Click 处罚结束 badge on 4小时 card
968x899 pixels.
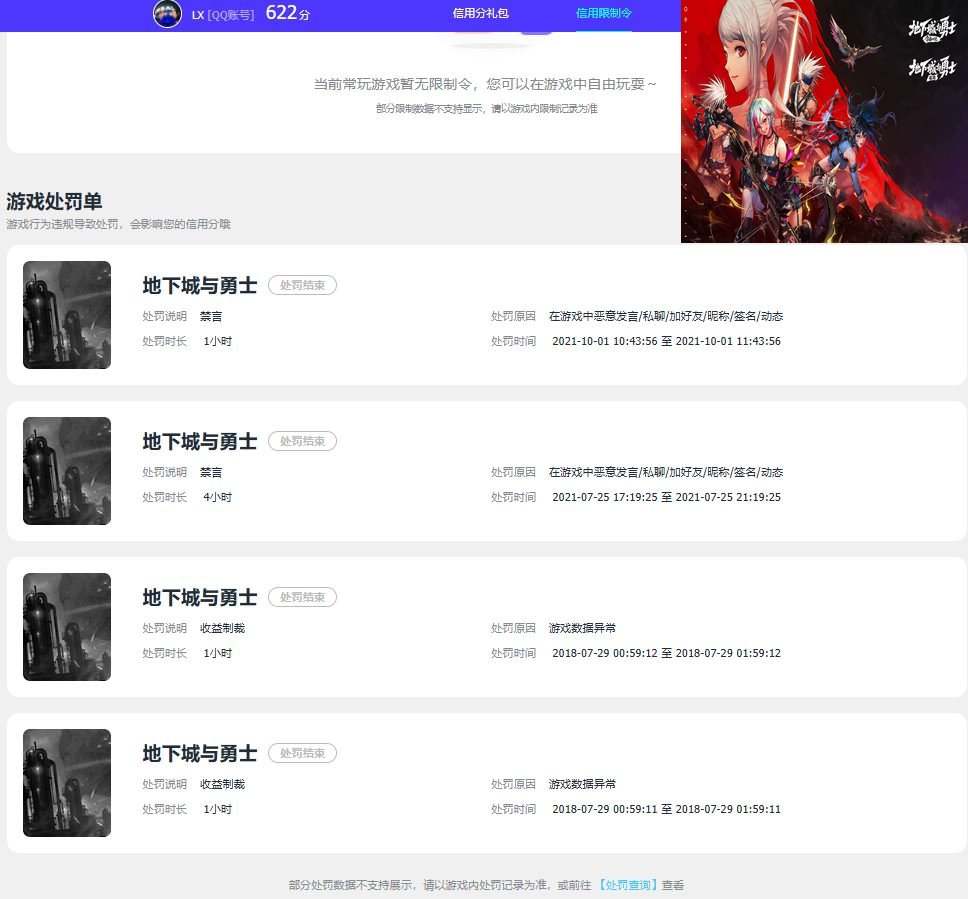coord(302,441)
